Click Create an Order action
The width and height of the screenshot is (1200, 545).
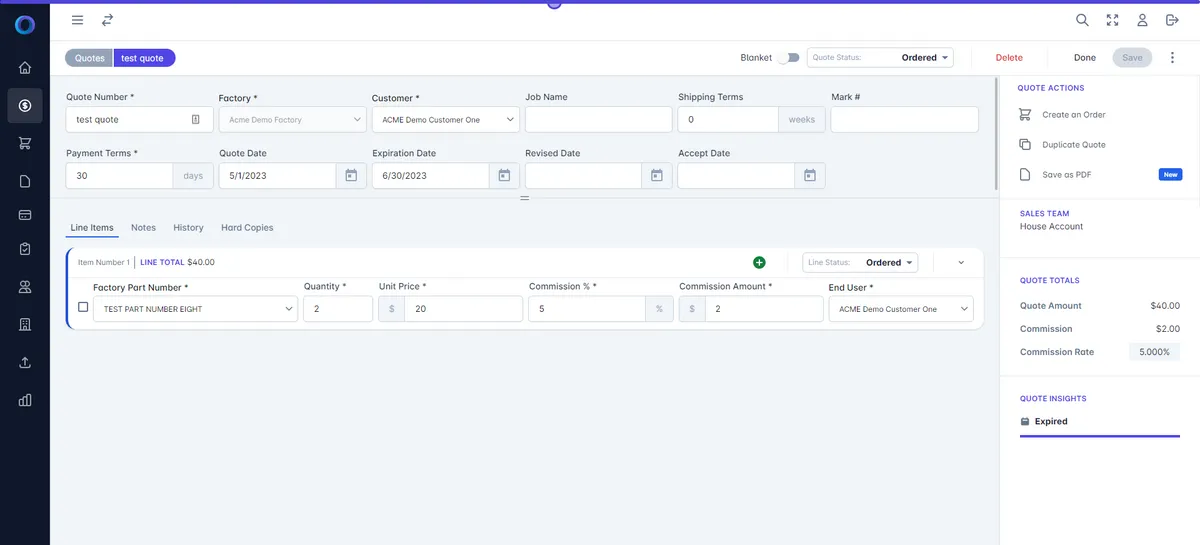point(1073,115)
